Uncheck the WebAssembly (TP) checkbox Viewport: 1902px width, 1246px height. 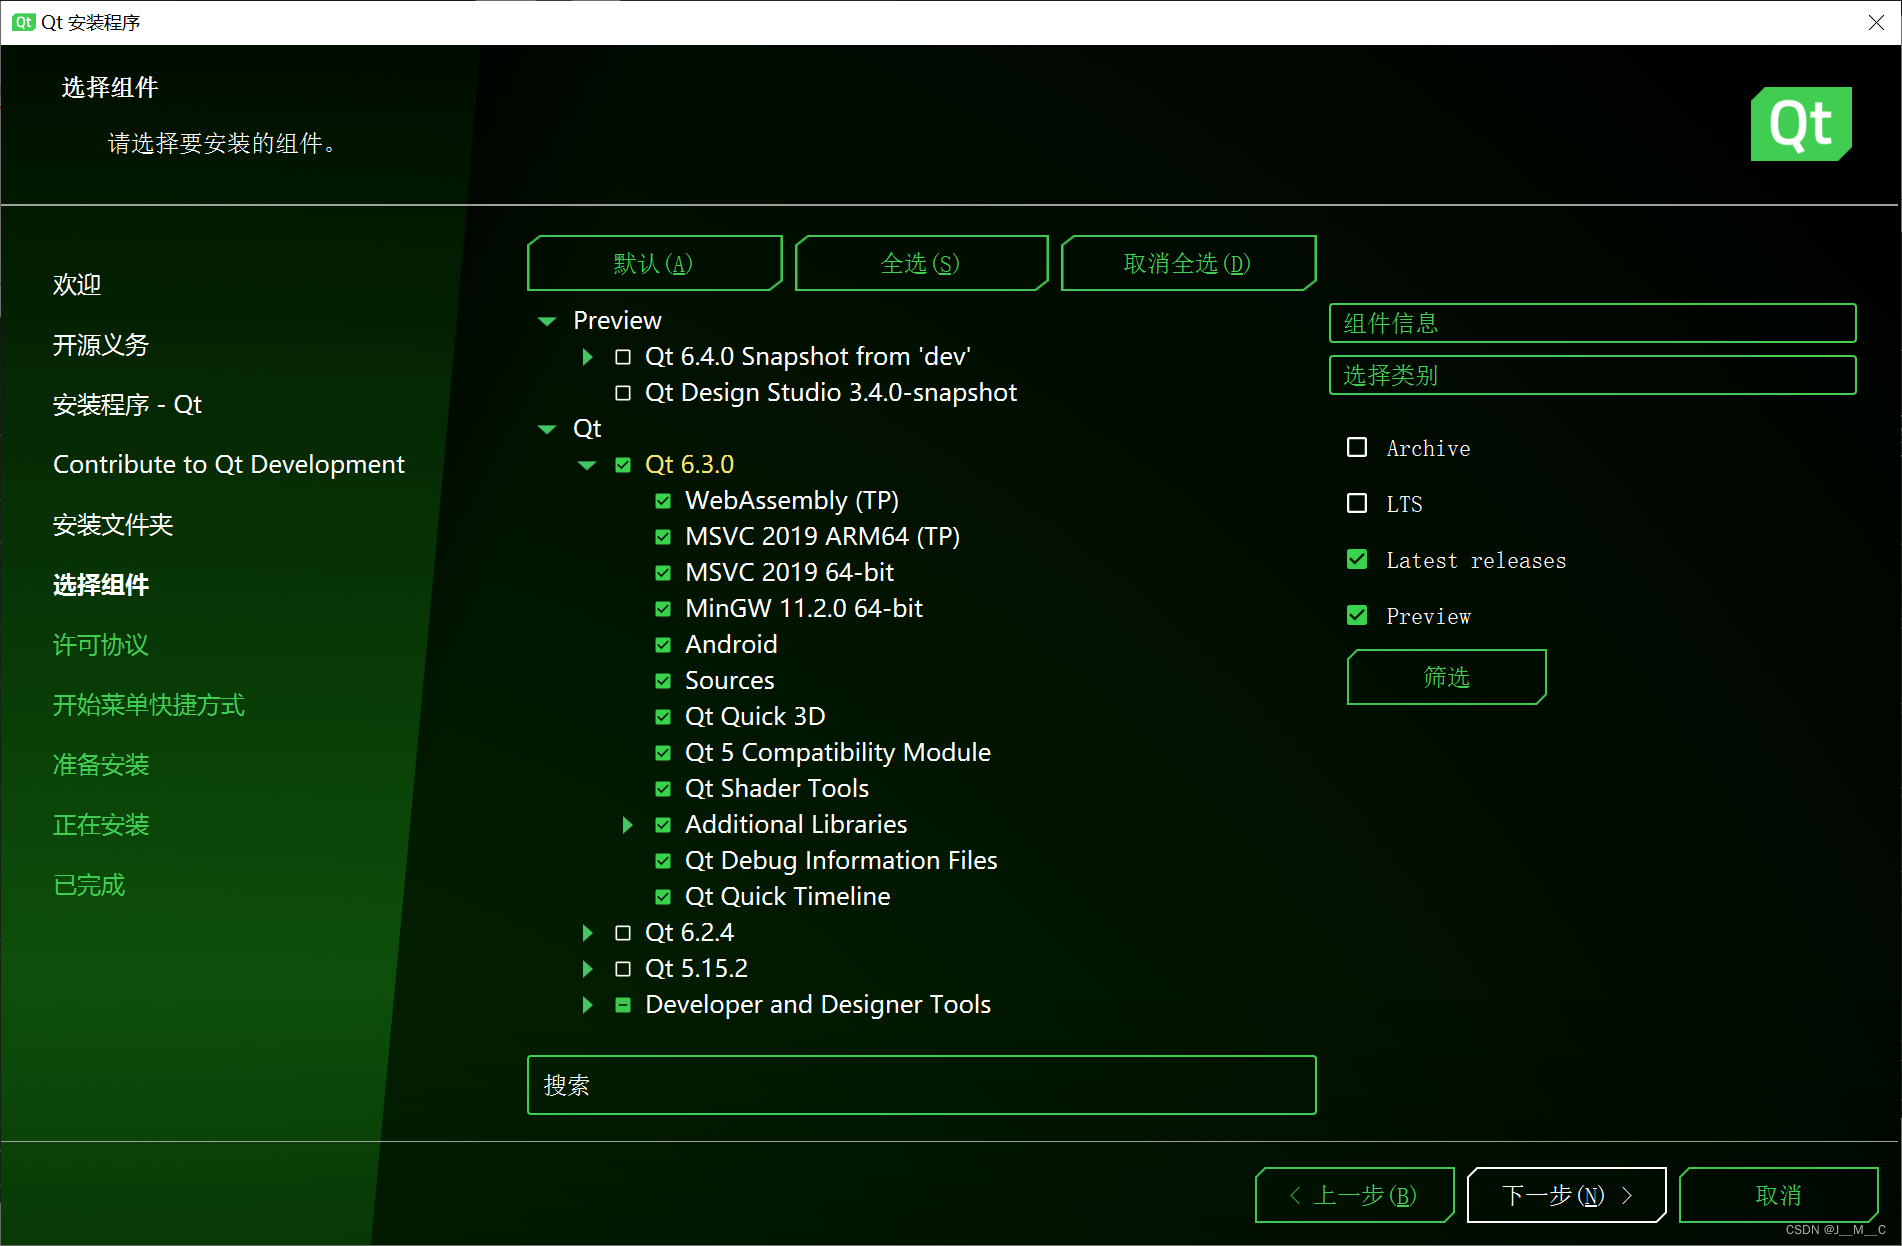663,501
